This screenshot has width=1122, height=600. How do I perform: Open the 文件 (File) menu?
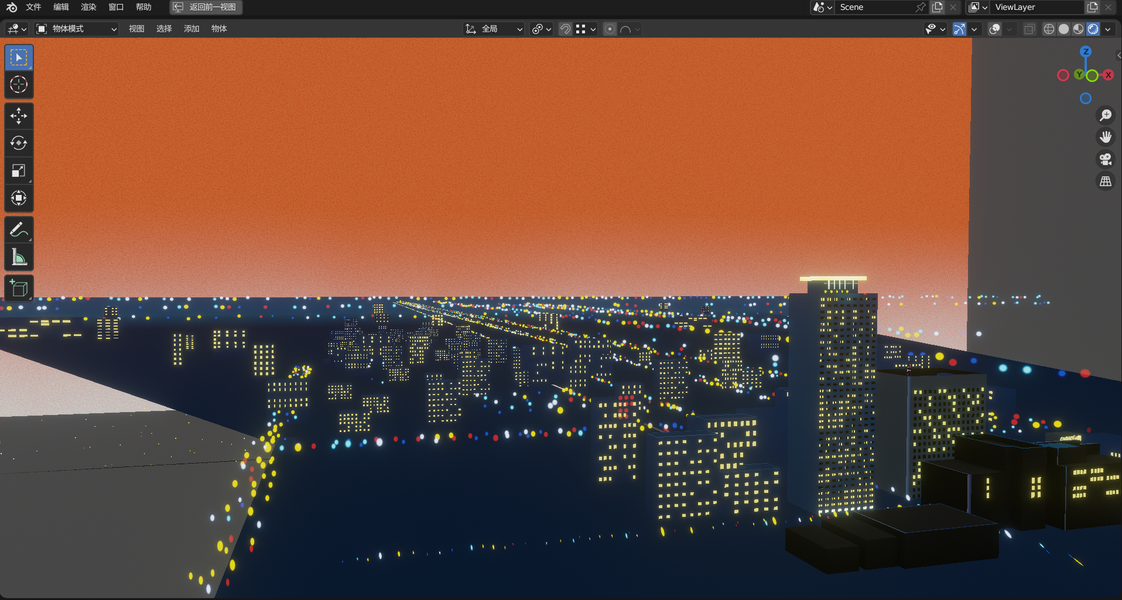[x=34, y=7]
